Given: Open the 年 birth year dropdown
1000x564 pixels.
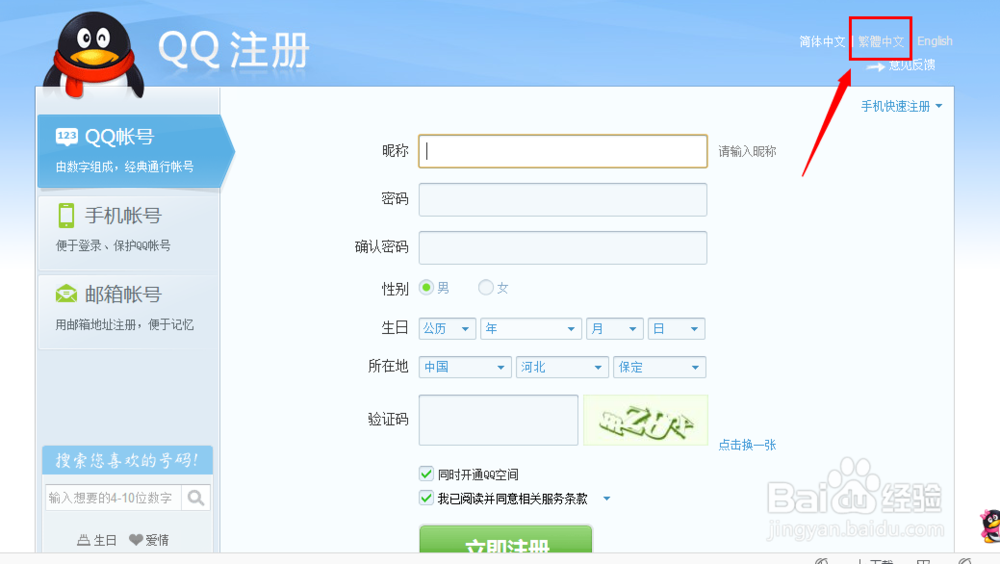Looking at the screenshot, I should pyautogui.click(x=531, y=329).
